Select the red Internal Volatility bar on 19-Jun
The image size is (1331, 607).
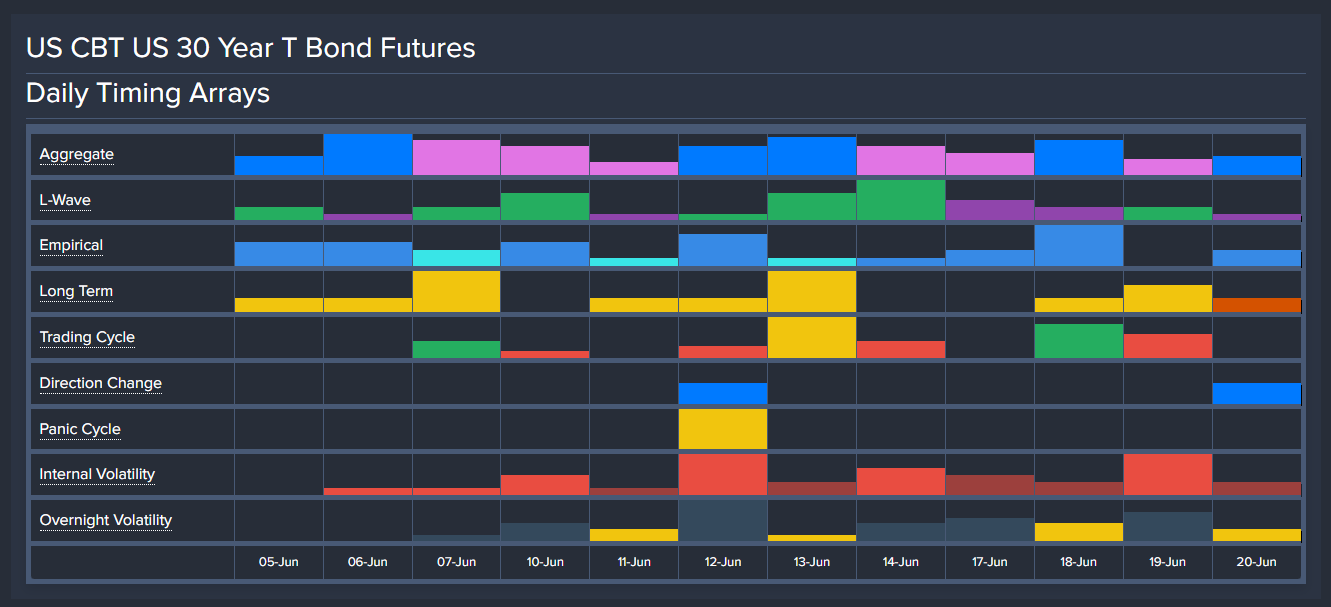[x=1167, y=475]
